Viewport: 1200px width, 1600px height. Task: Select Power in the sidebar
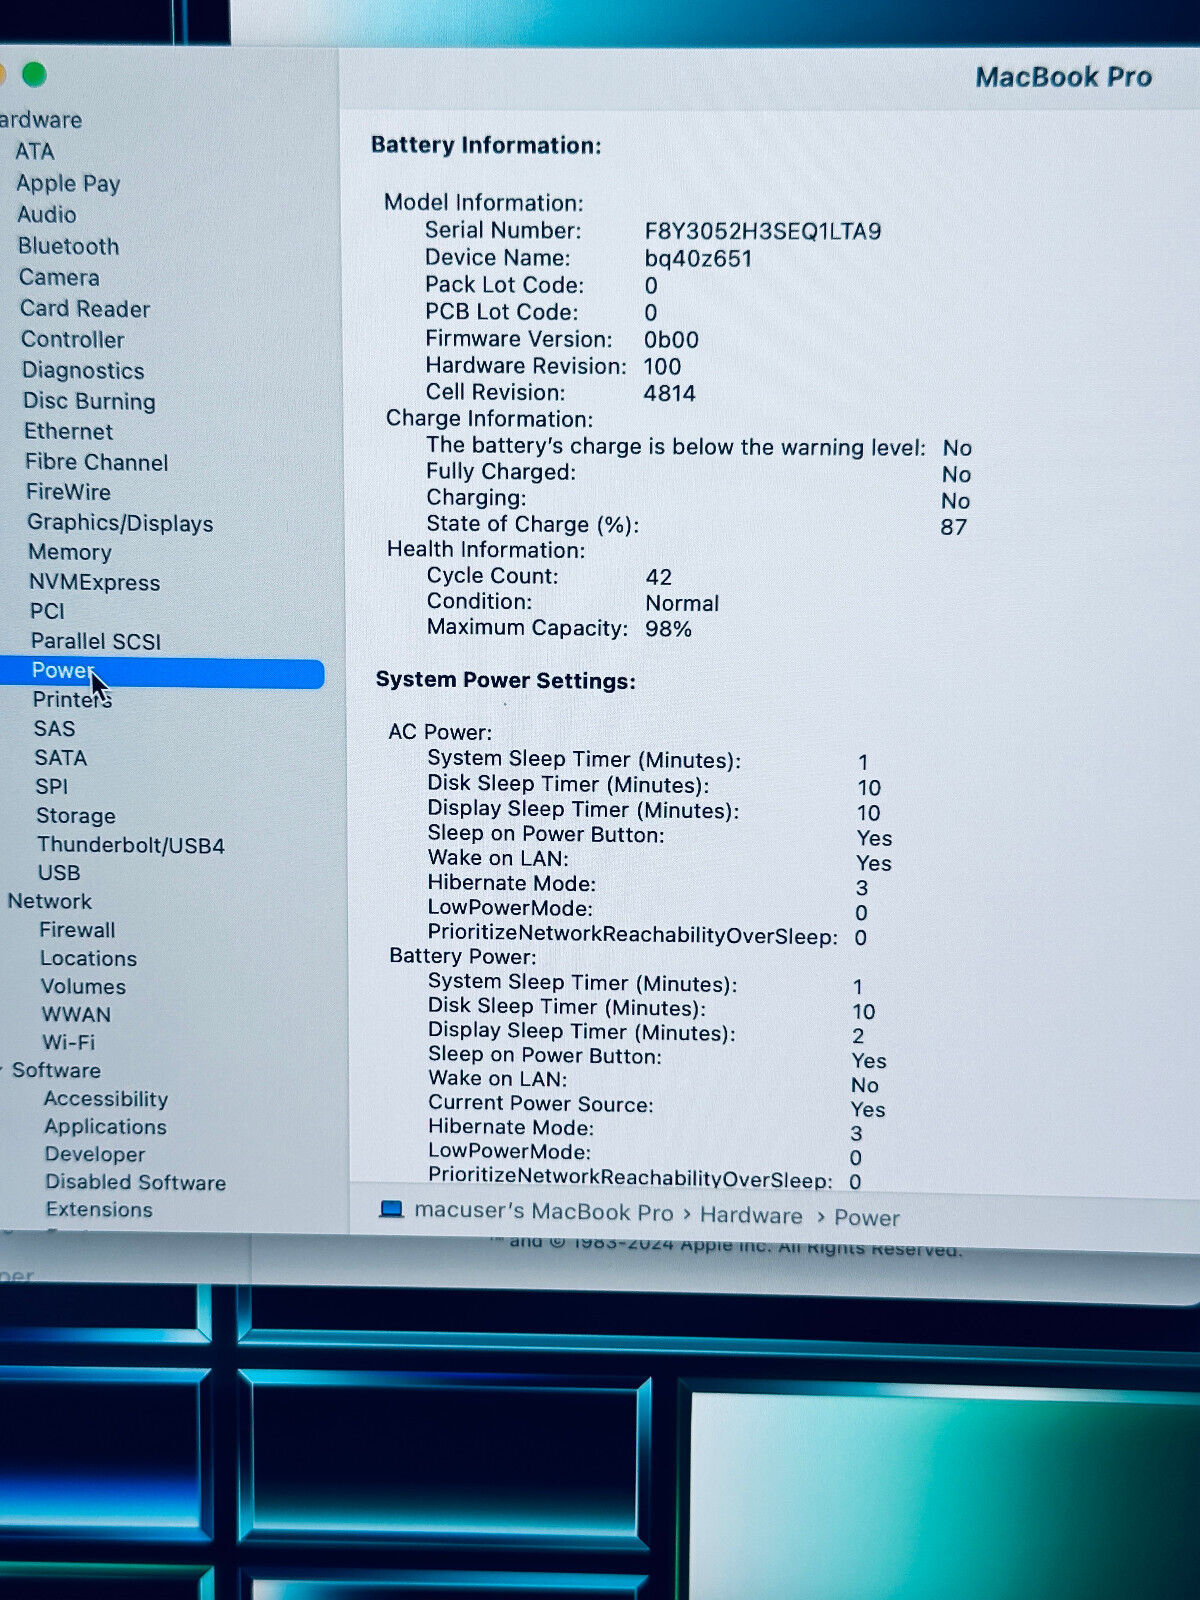tap(62, 671)
